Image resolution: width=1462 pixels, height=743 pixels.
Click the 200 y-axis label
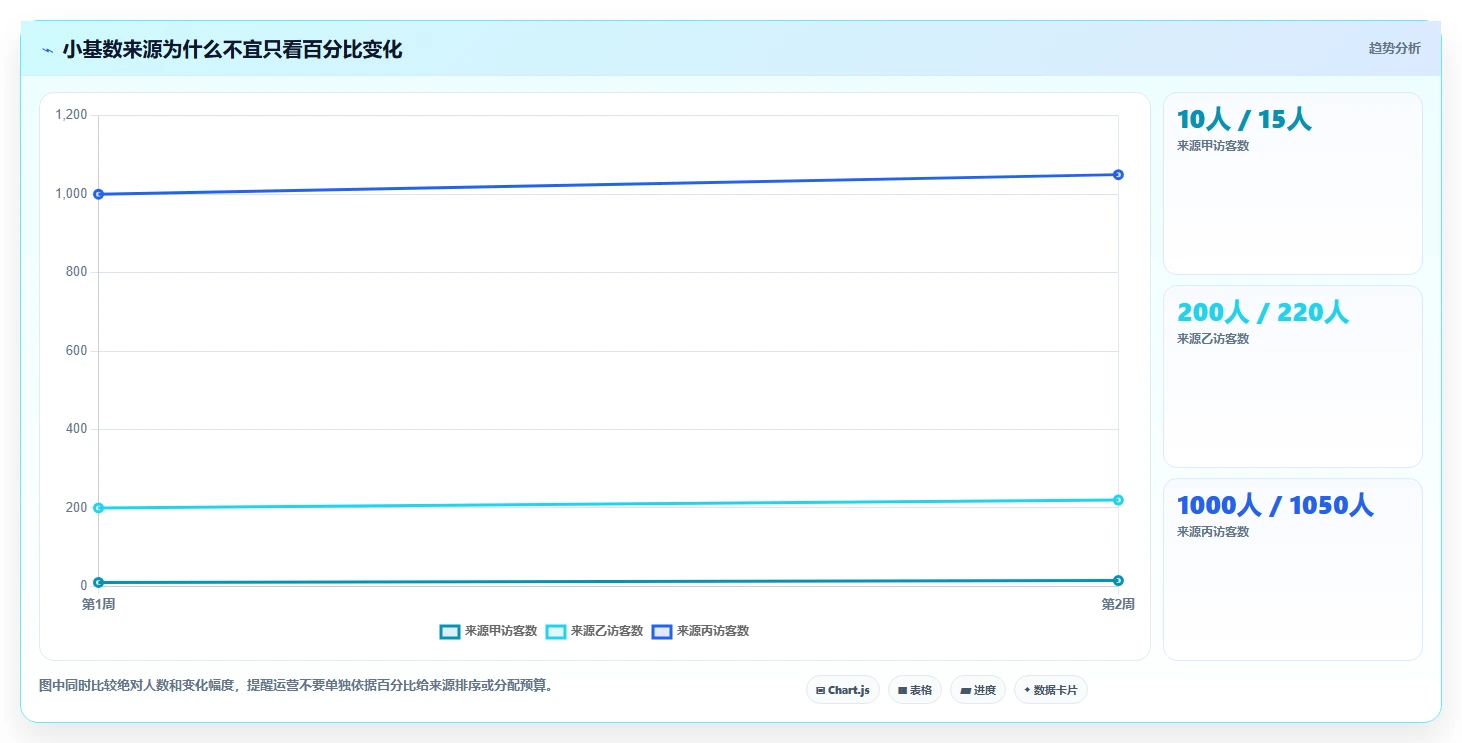[x=77, y=508]
